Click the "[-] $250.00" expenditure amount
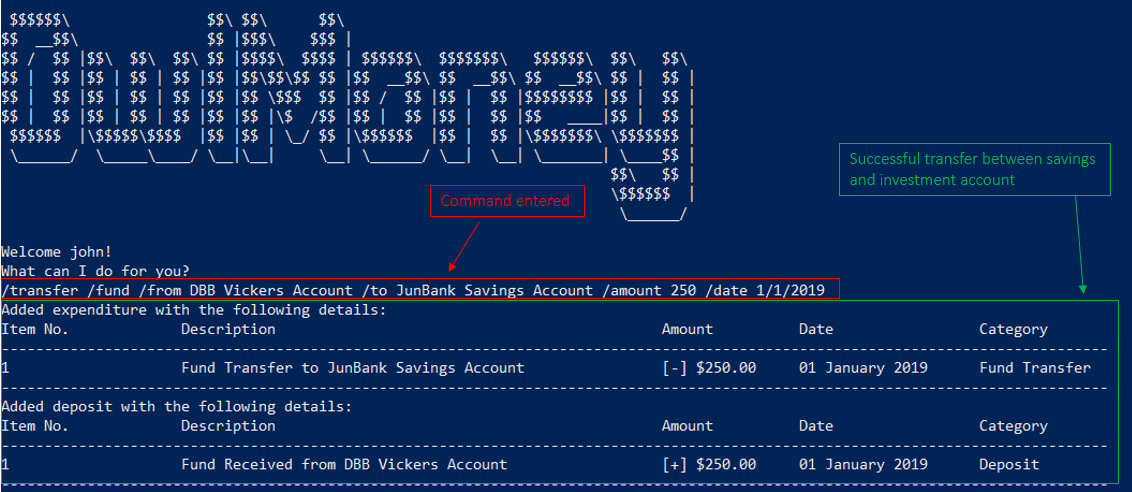The width and height of the screenshot is (1132, 492). tap(708, 367)
